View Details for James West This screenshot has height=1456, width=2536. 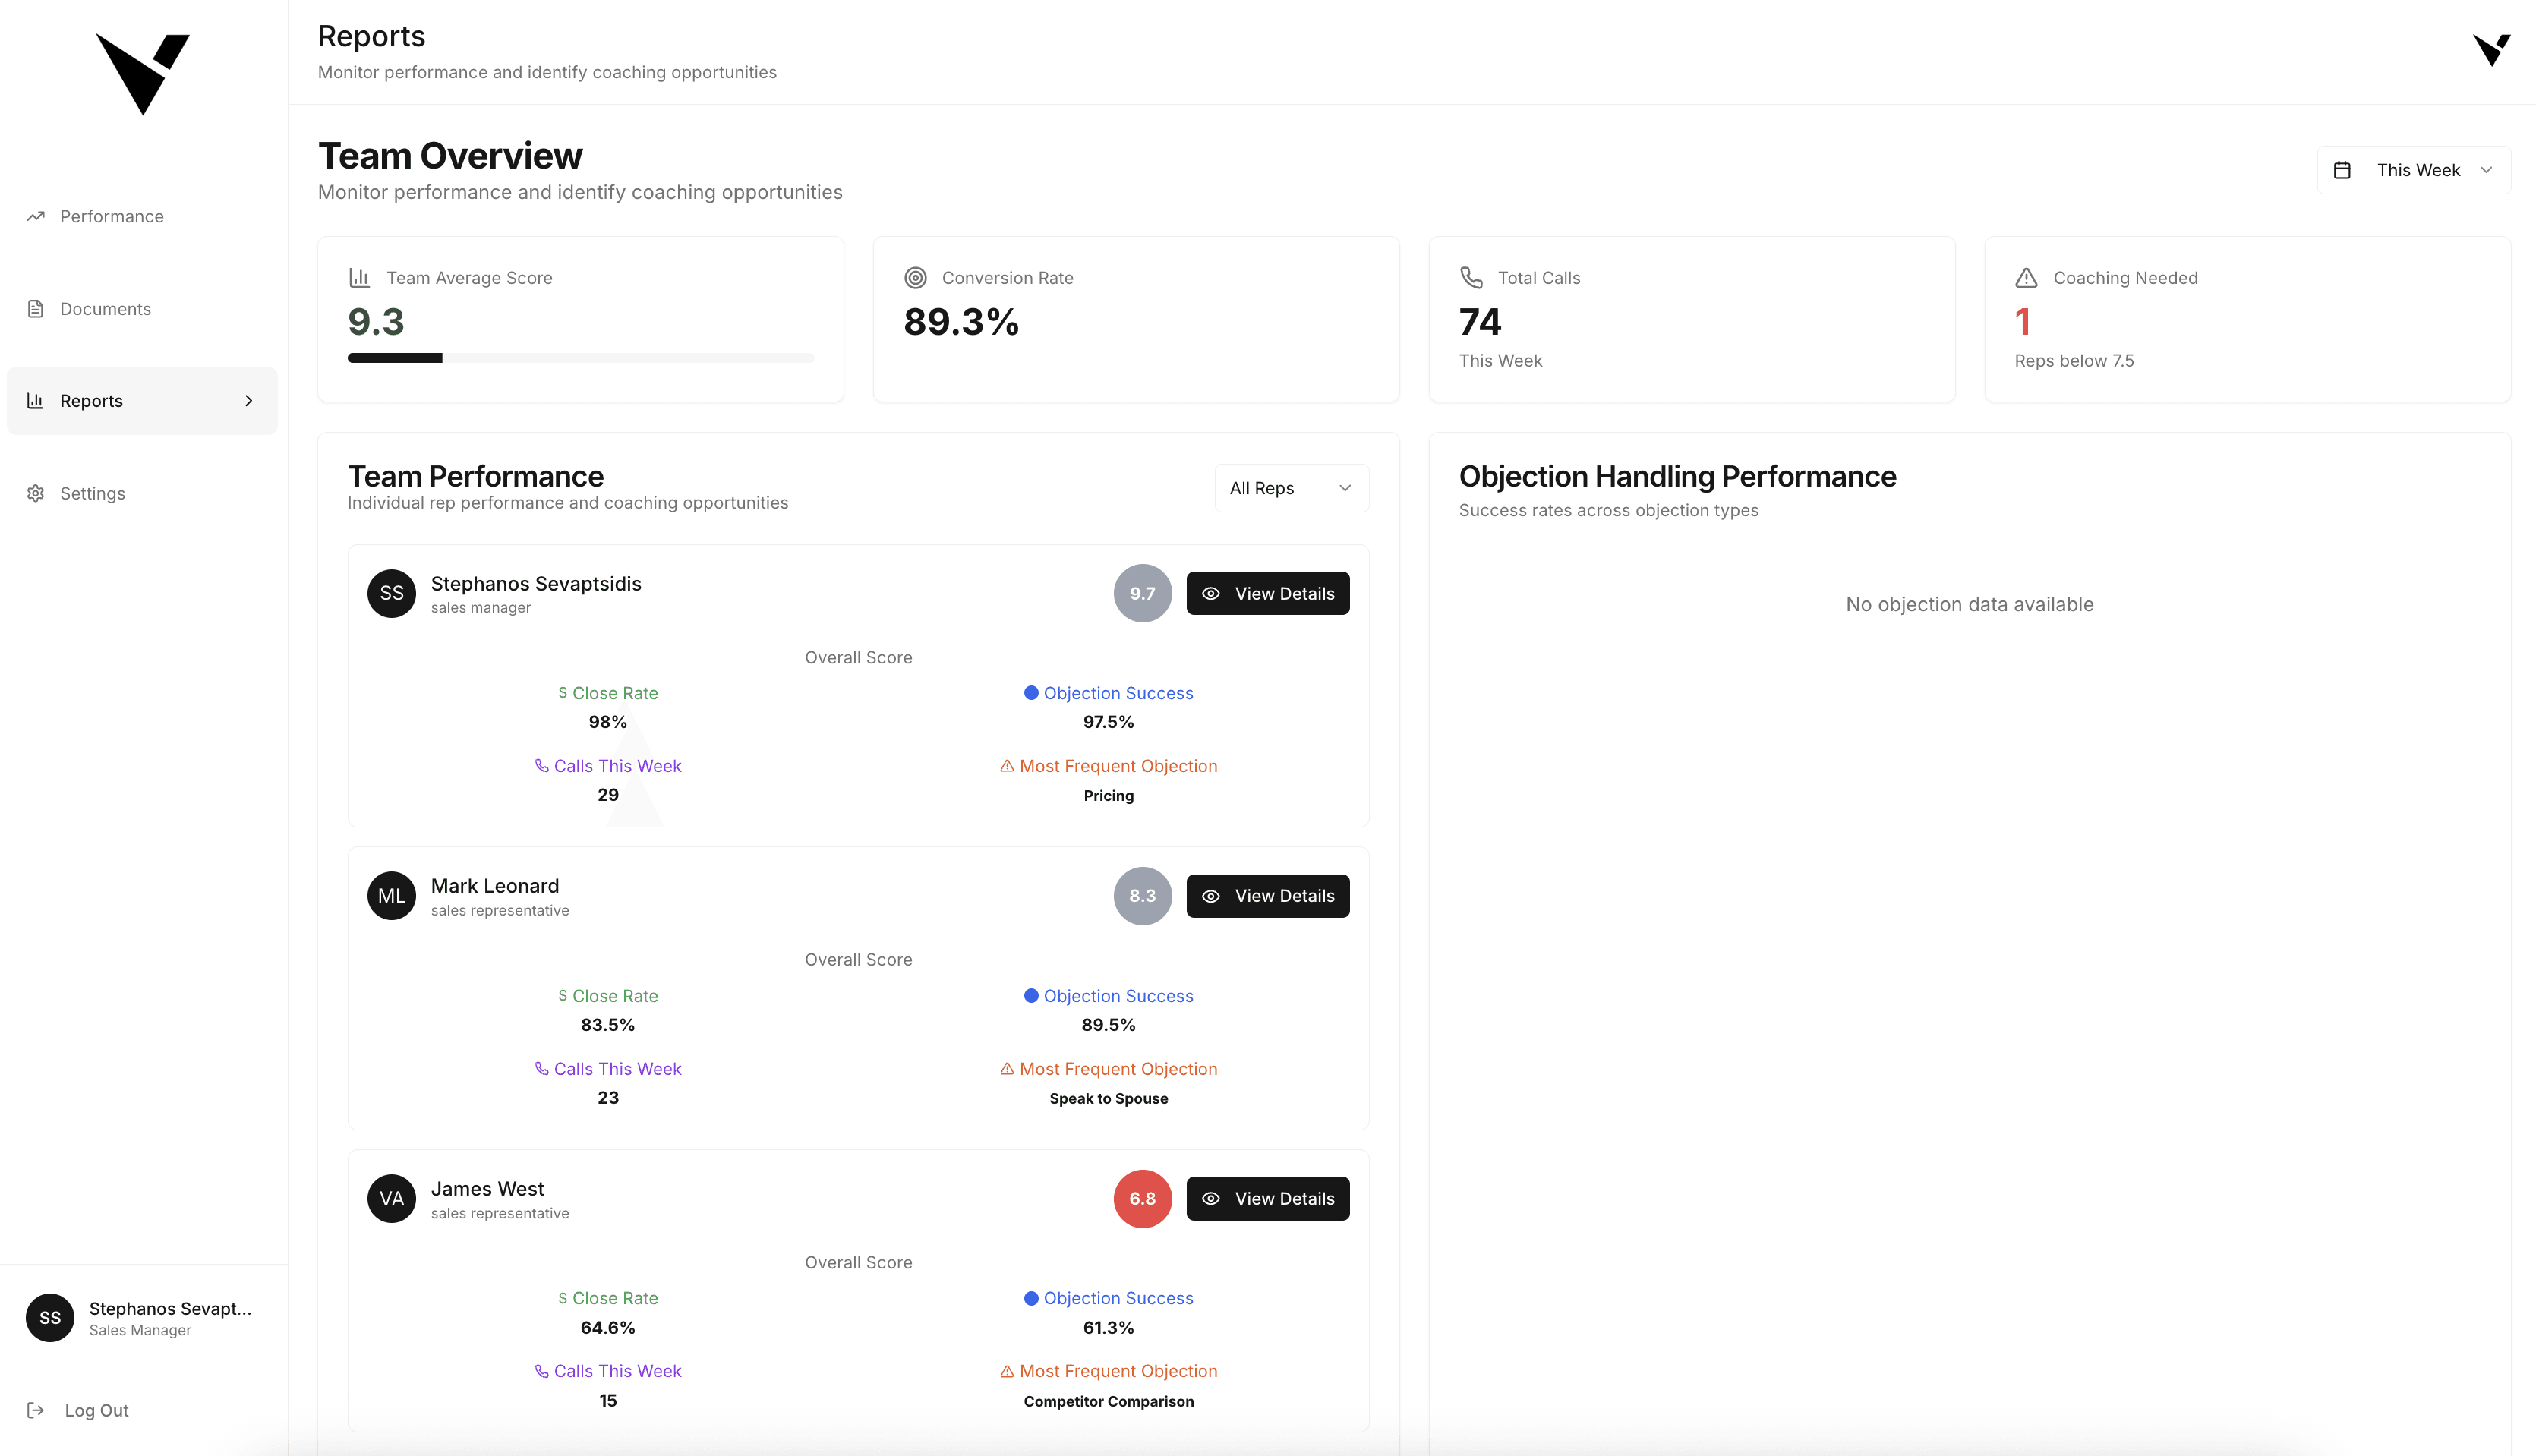[x=1267, y=1198]
